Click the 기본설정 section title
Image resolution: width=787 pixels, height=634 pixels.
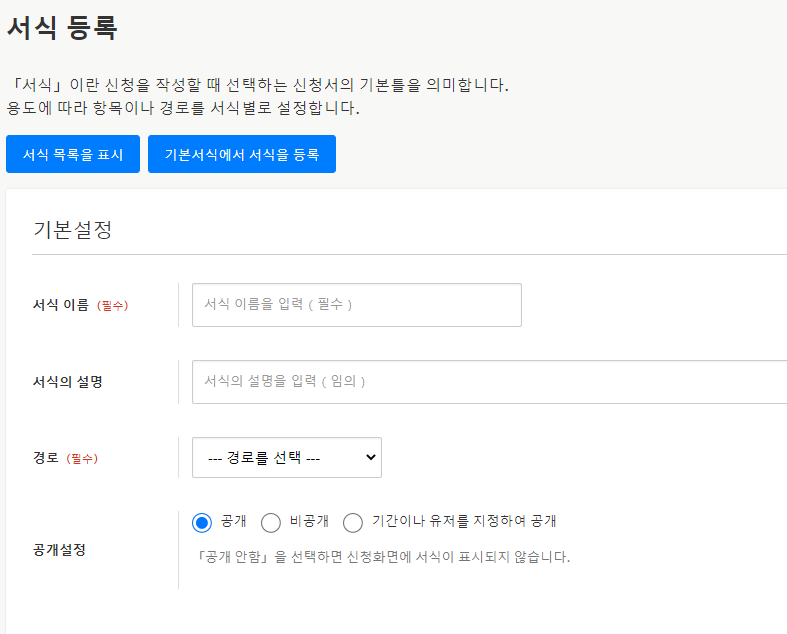[72, 229]
